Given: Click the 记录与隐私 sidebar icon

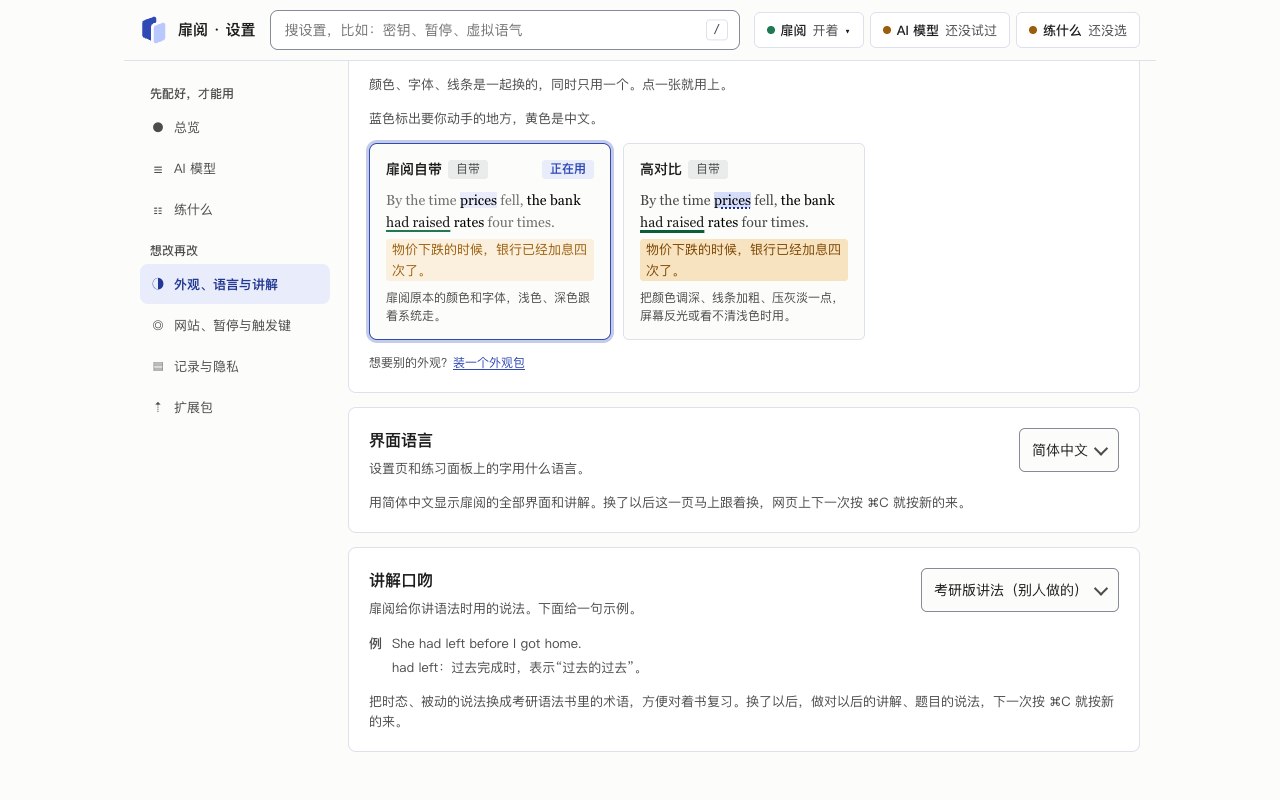Looking at the screenshot, I should pos(157,366).
